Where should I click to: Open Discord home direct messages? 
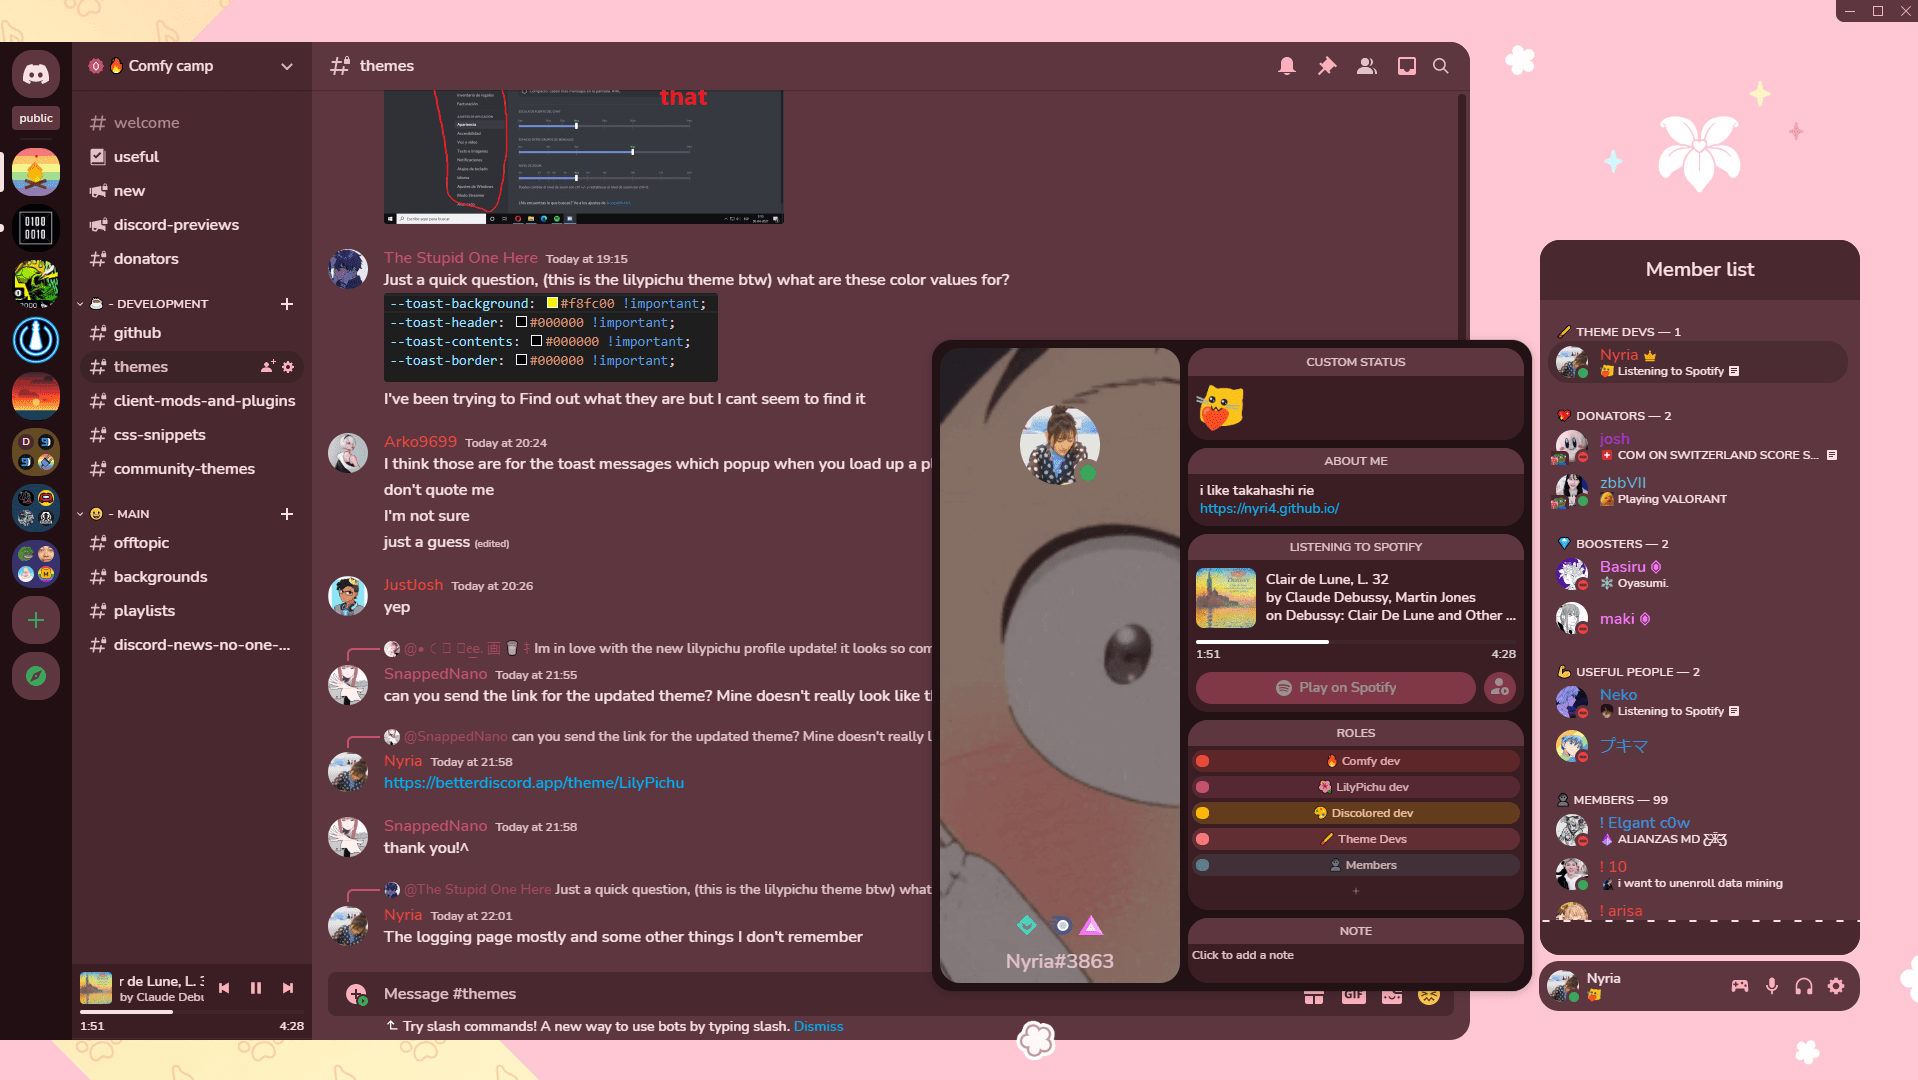[x=36, y=74]
